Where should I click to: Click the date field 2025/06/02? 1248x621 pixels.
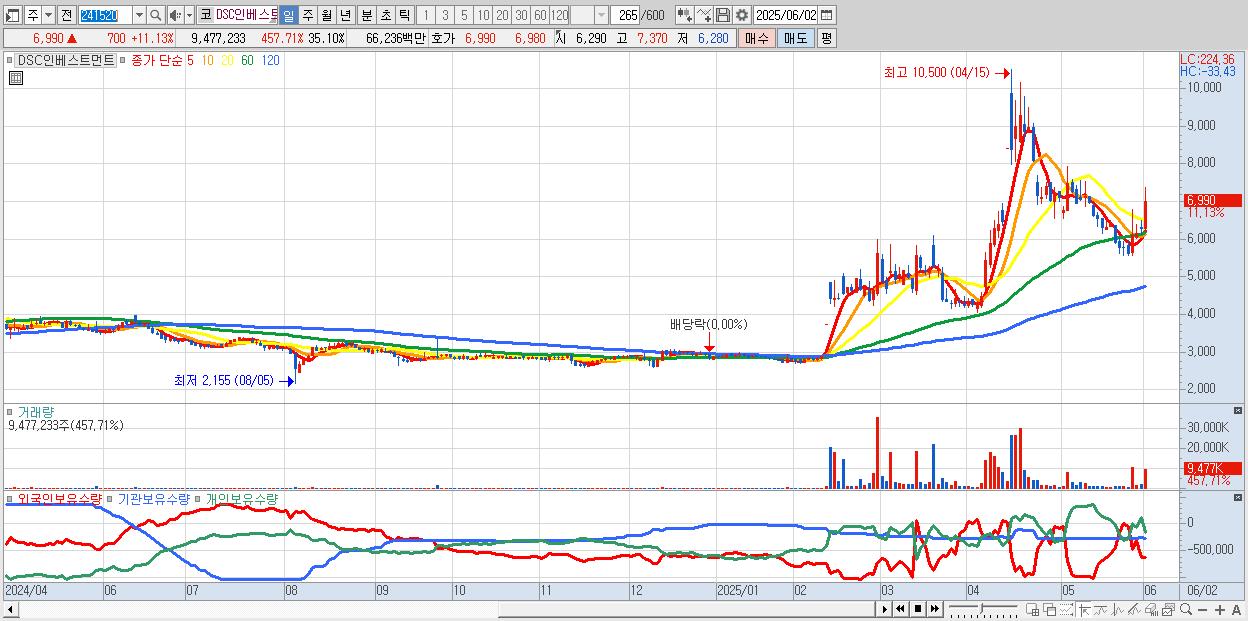[x=786, y=16]
